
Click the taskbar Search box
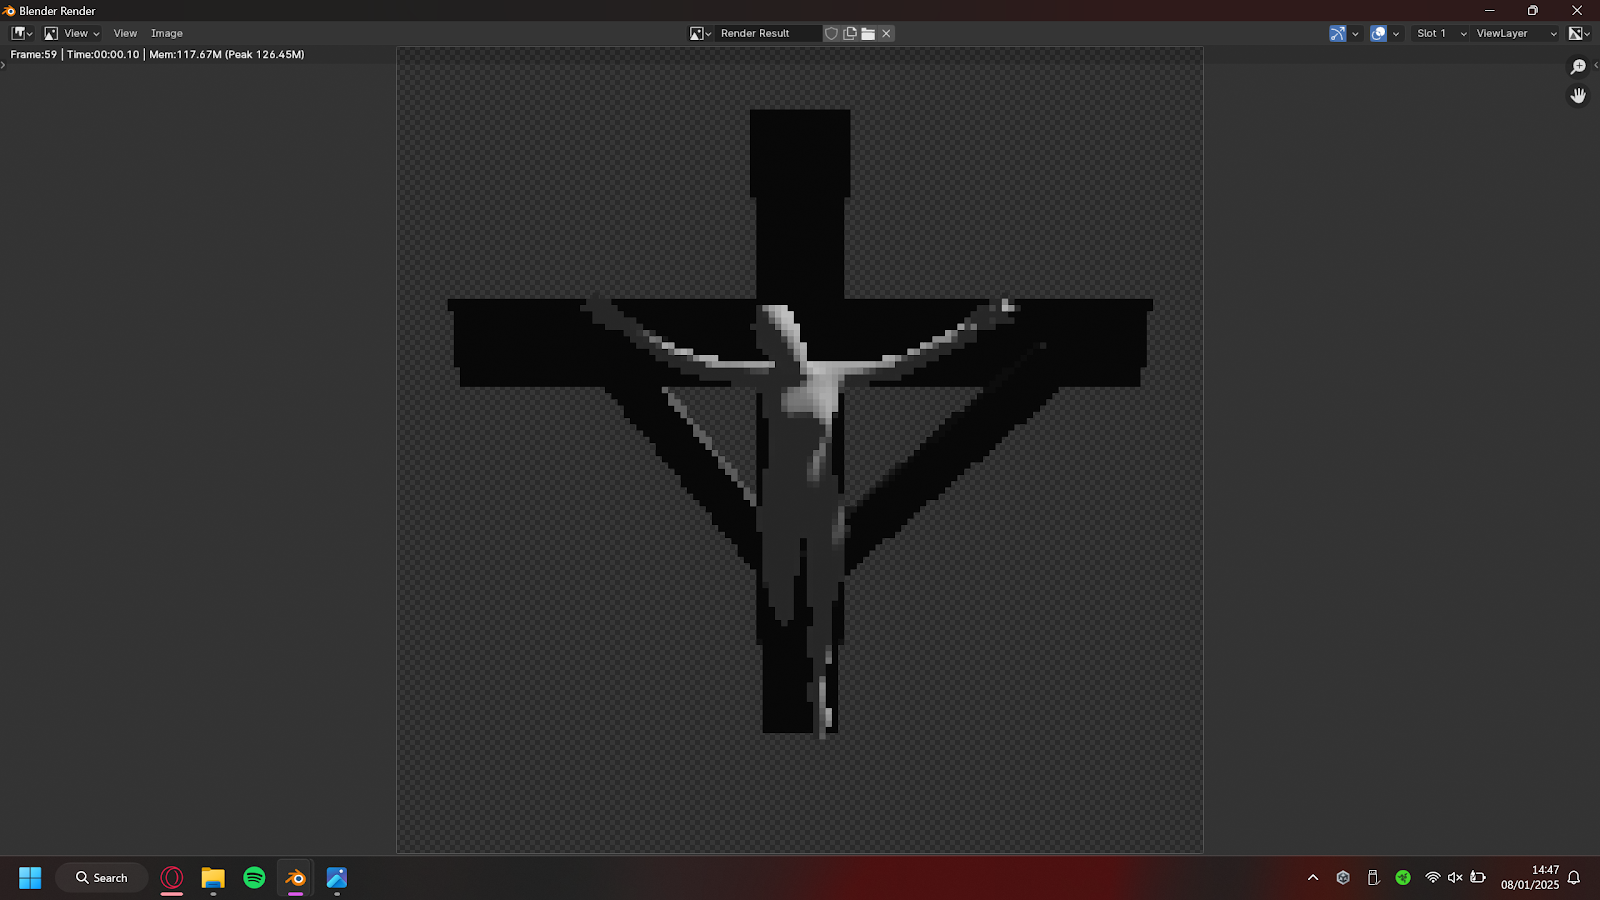(x=102, y=878)
